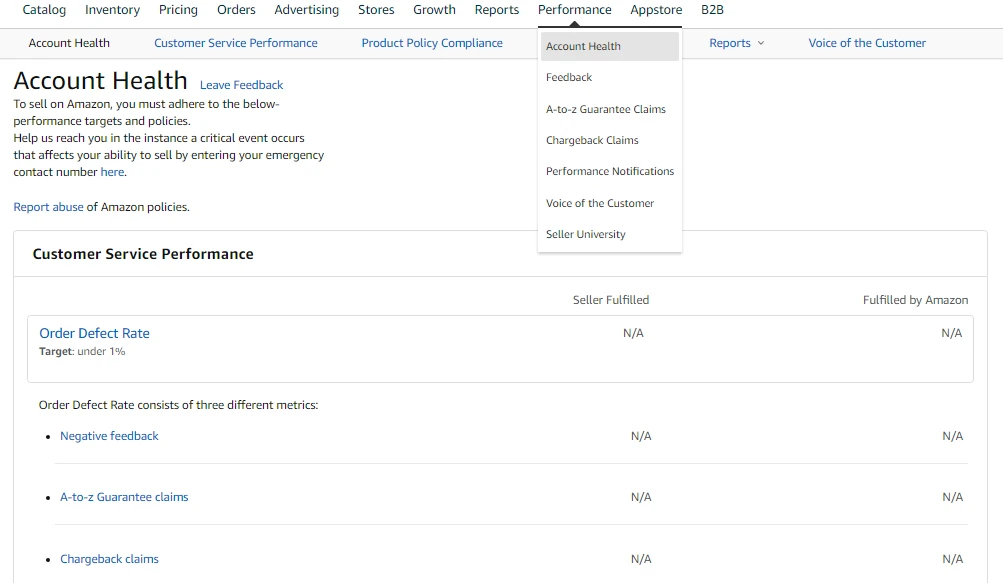
Task: Open the Catalog menu
Action: 44,10
